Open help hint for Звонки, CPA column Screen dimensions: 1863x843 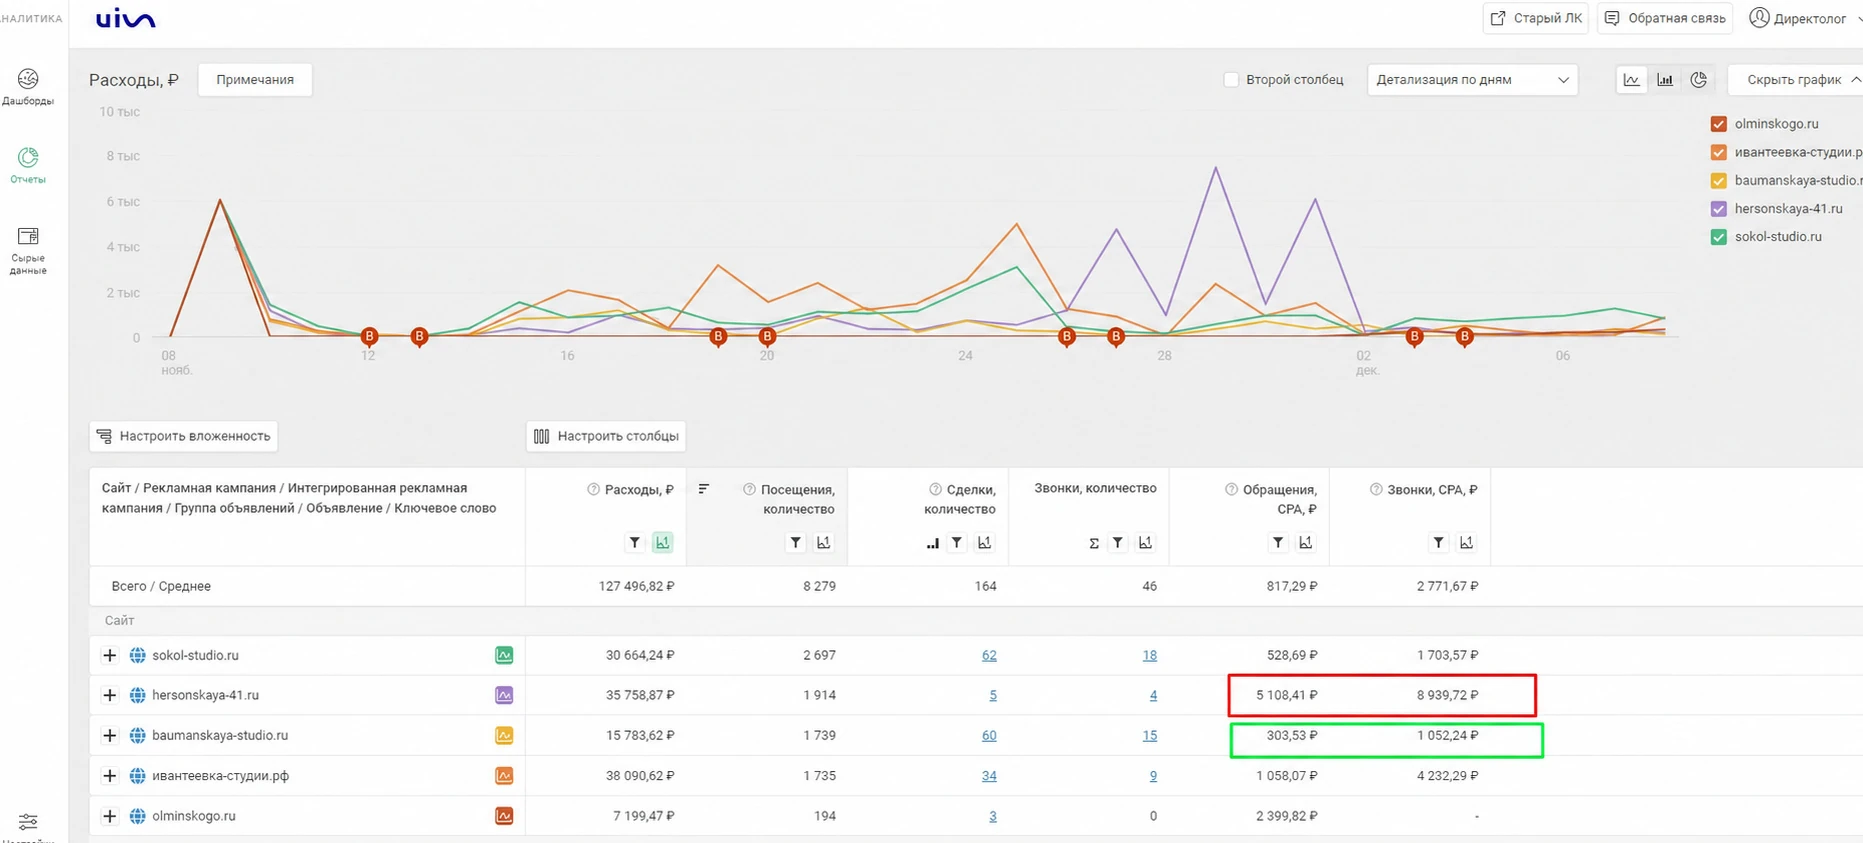[x=1376, y=489]
